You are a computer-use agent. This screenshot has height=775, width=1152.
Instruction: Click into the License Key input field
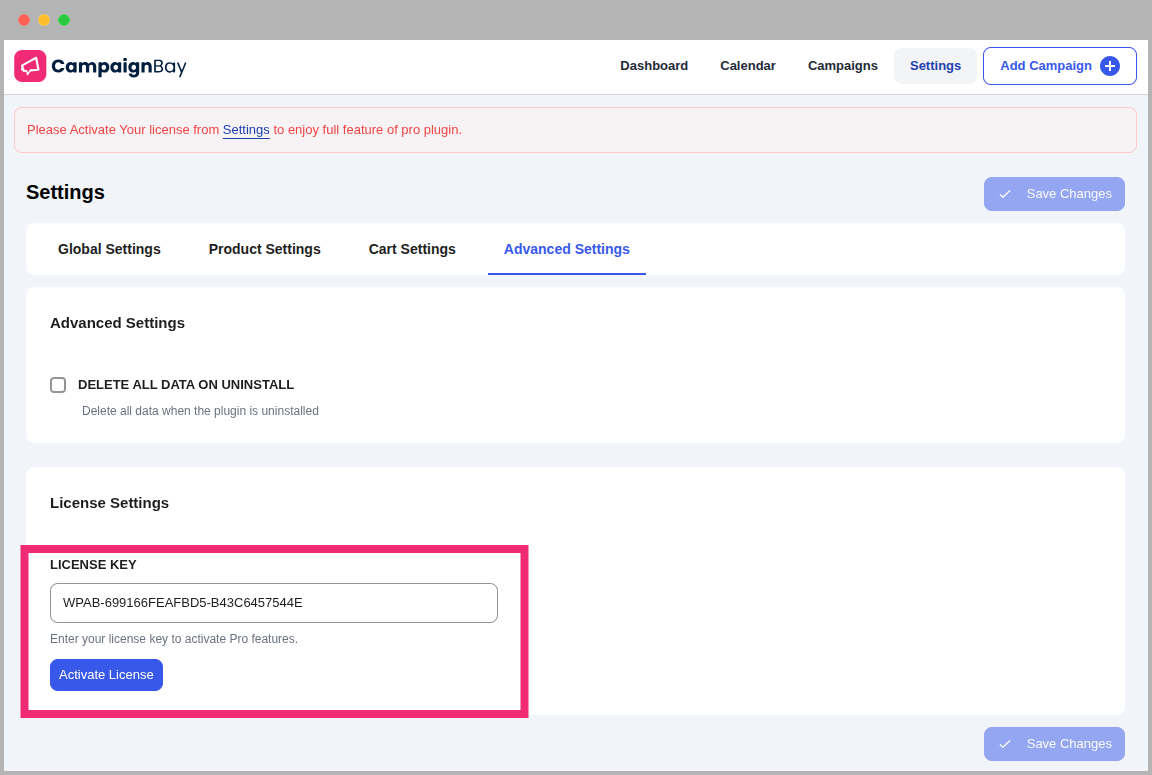click(x=273, y=603)
